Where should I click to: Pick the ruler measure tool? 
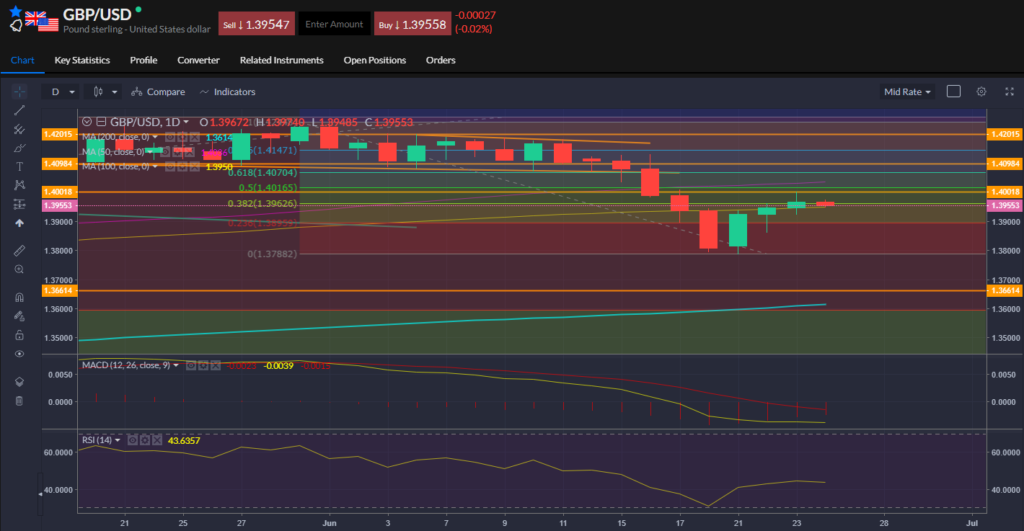click(19, 249)
